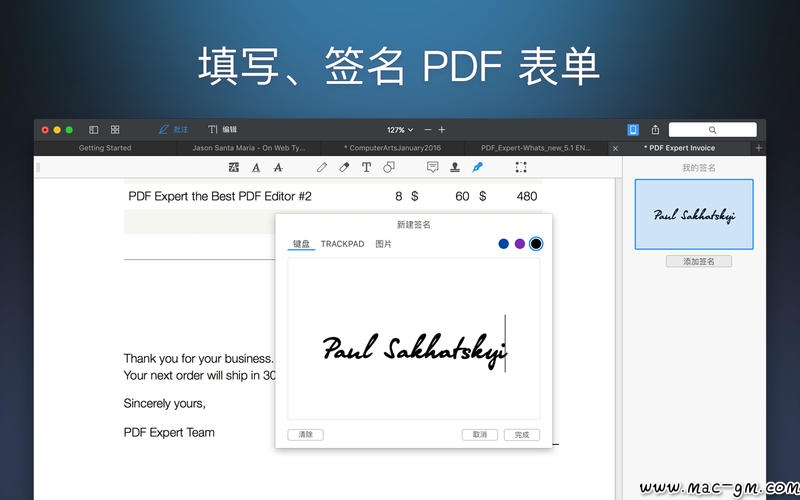Select the Text (T) tool
The width and height of the screenshot is (800, 500).
(366, 167)
